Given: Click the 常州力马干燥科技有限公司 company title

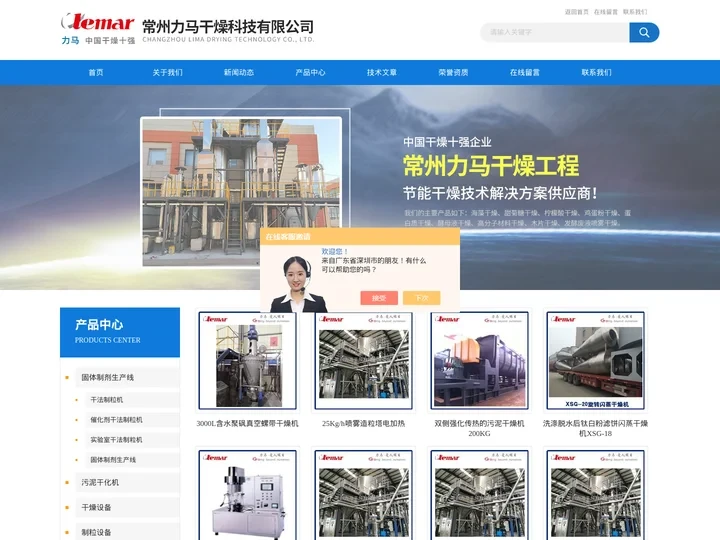Looking at the screenshot, I should point(228,27).
